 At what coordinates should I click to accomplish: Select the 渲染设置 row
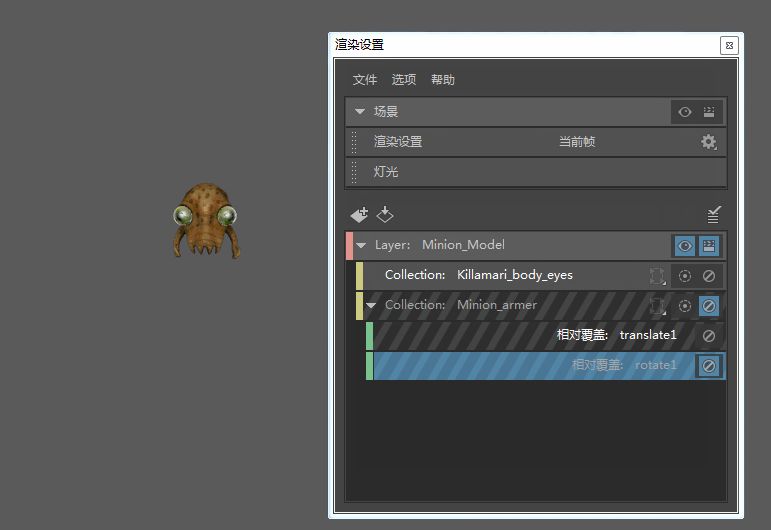coord(536,142)
